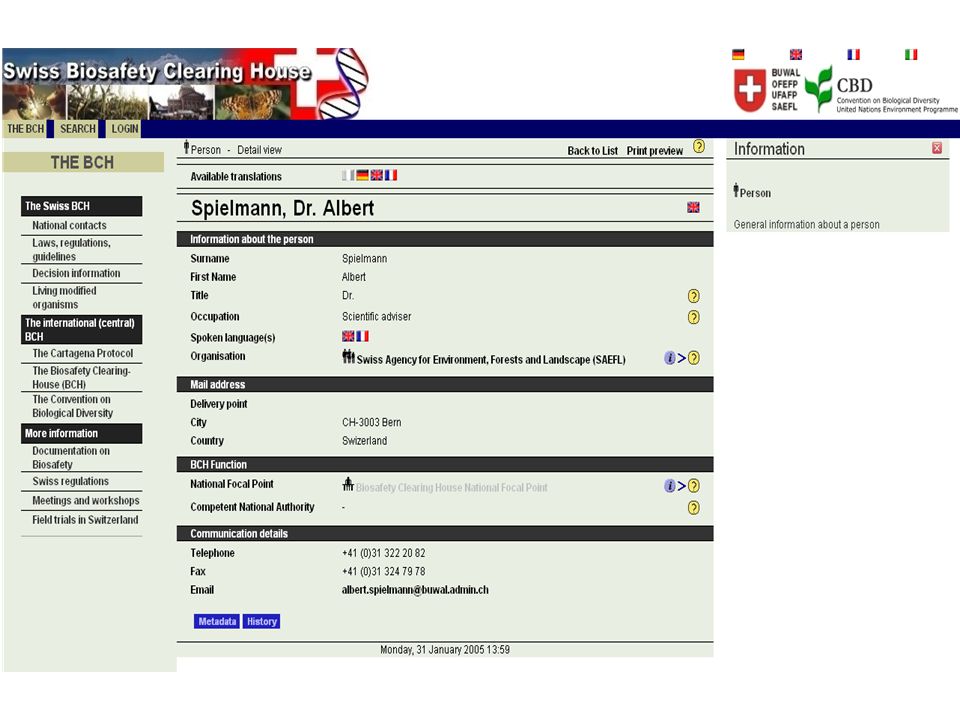Open help for Competent National Authority
960x720 pixels.
tap(694, 508)
